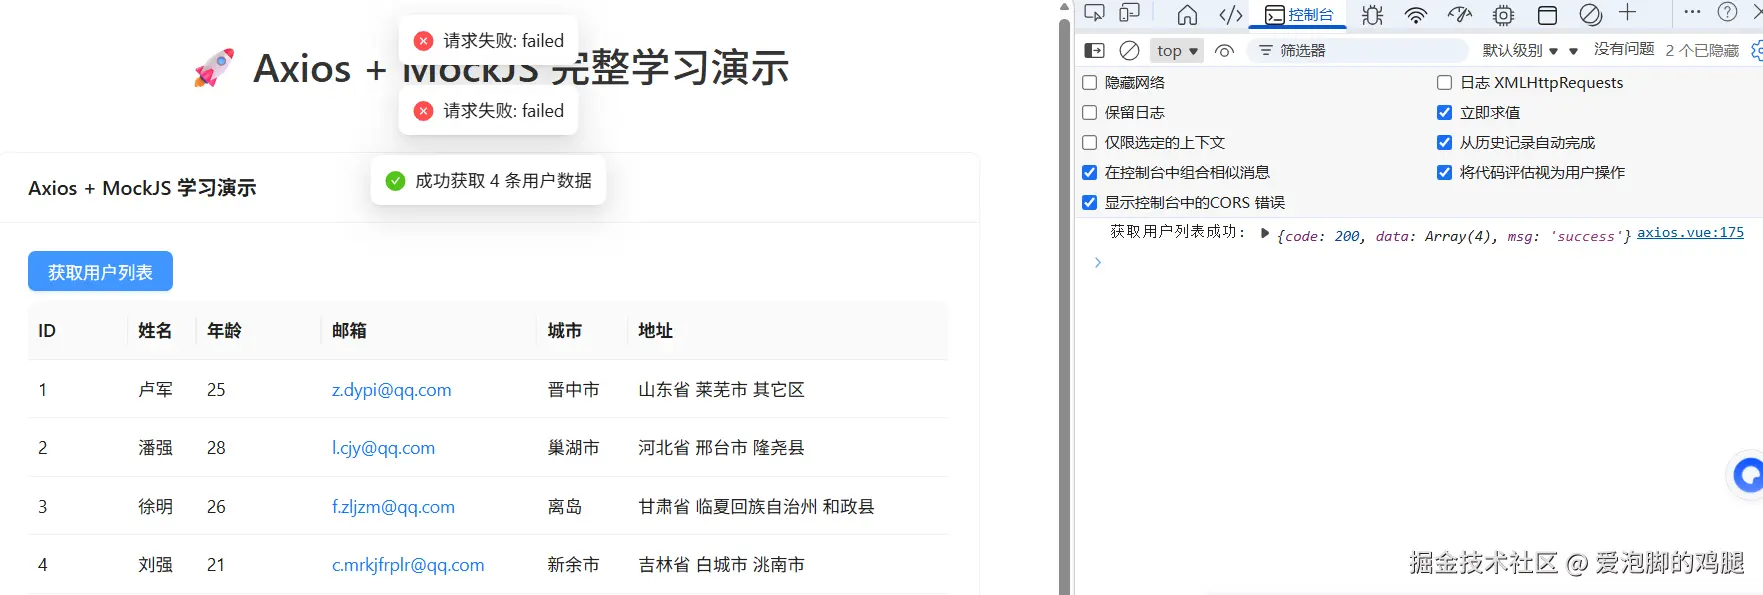1763x595 pixels.
Task: Open DevTools customize three-dots menu
Action: [1692, 12]
